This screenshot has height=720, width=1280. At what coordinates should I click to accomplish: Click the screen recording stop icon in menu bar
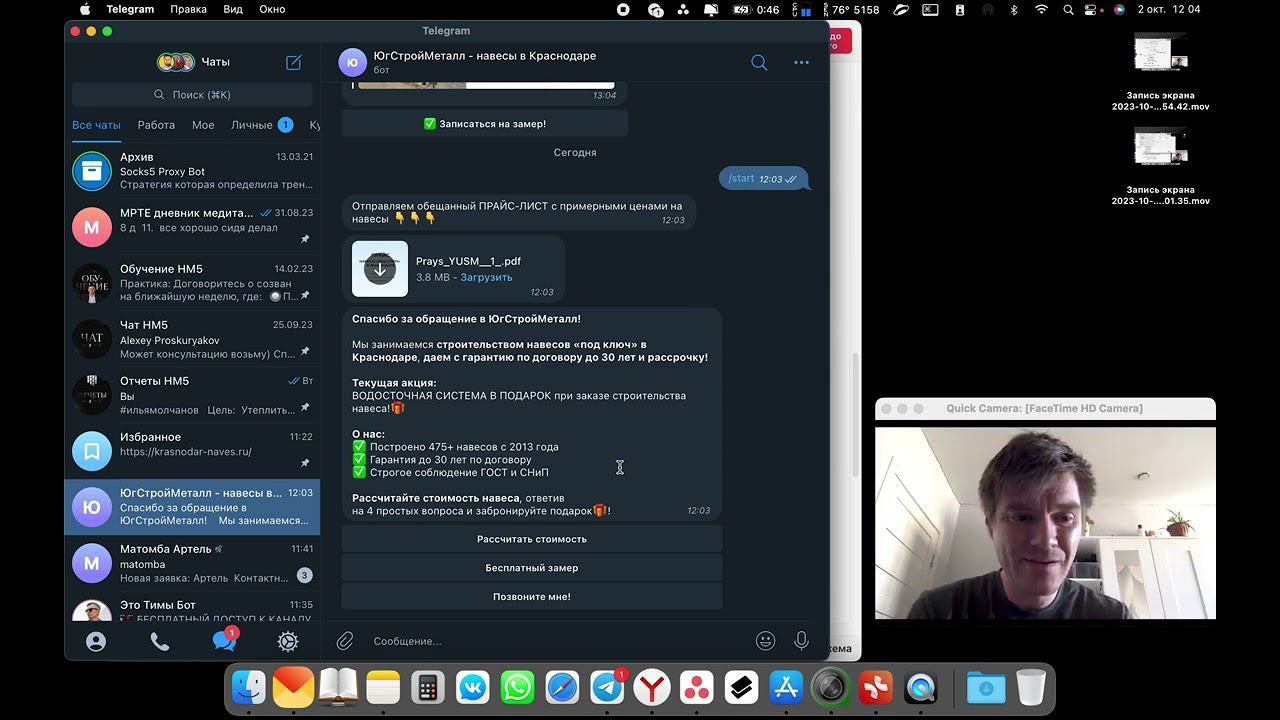pos(623,9)
